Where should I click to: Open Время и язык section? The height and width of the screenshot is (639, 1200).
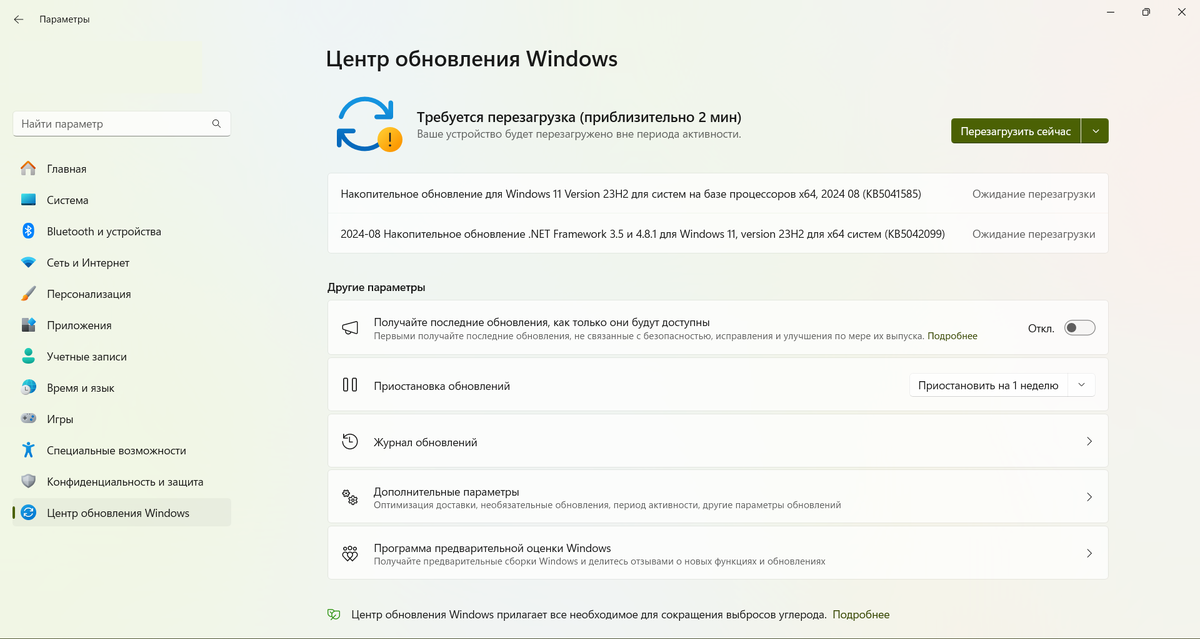tap(121, 388)
